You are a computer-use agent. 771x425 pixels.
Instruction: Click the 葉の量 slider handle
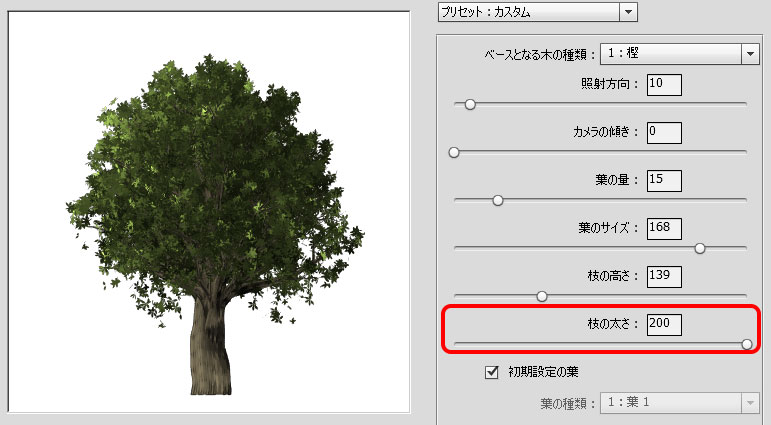[498, 200]
